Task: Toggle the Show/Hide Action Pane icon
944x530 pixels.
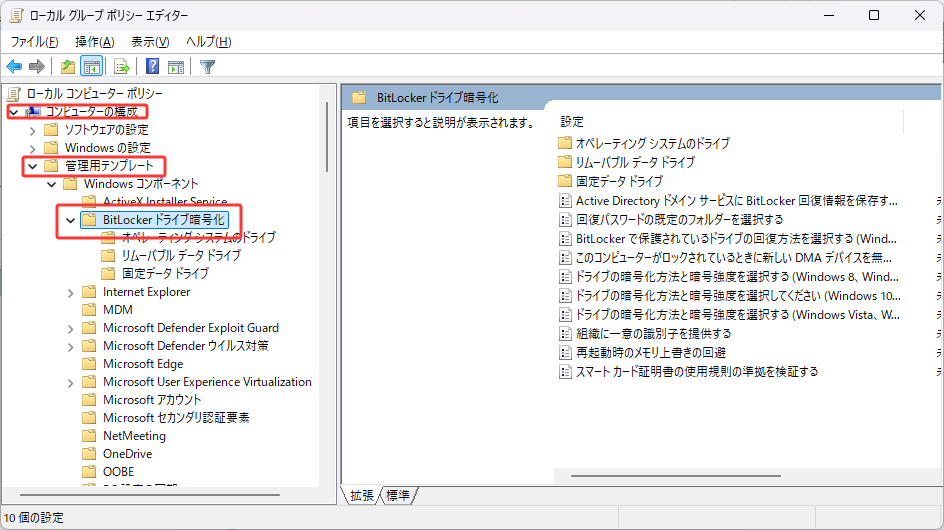Action: [x=176, y=67]
